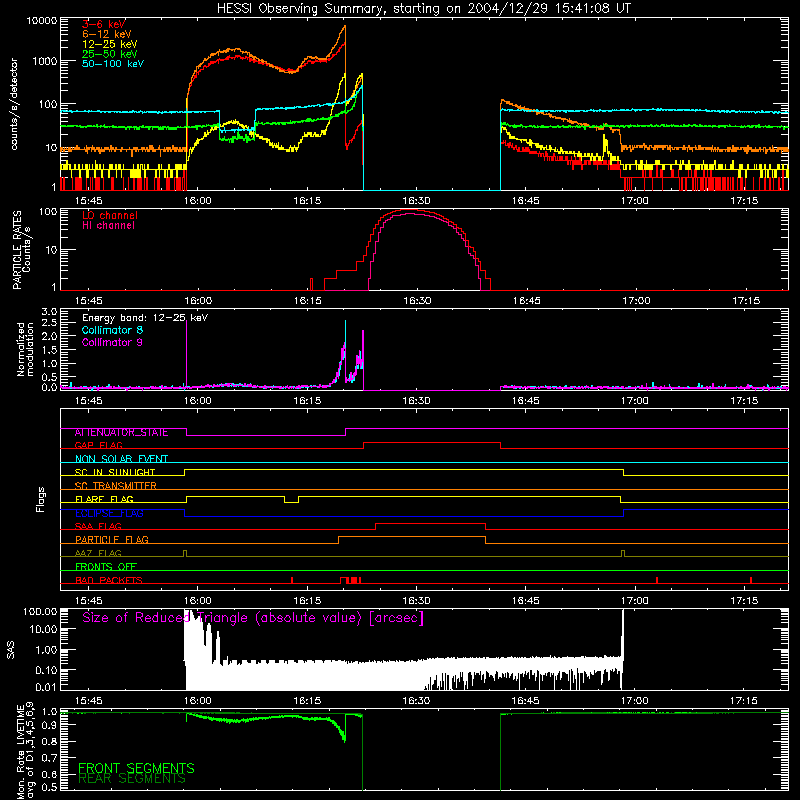This screenshot has width=800, height=800.
Task: Click the "Normalized modulation" axis title
Action: (x=25, y=349)
